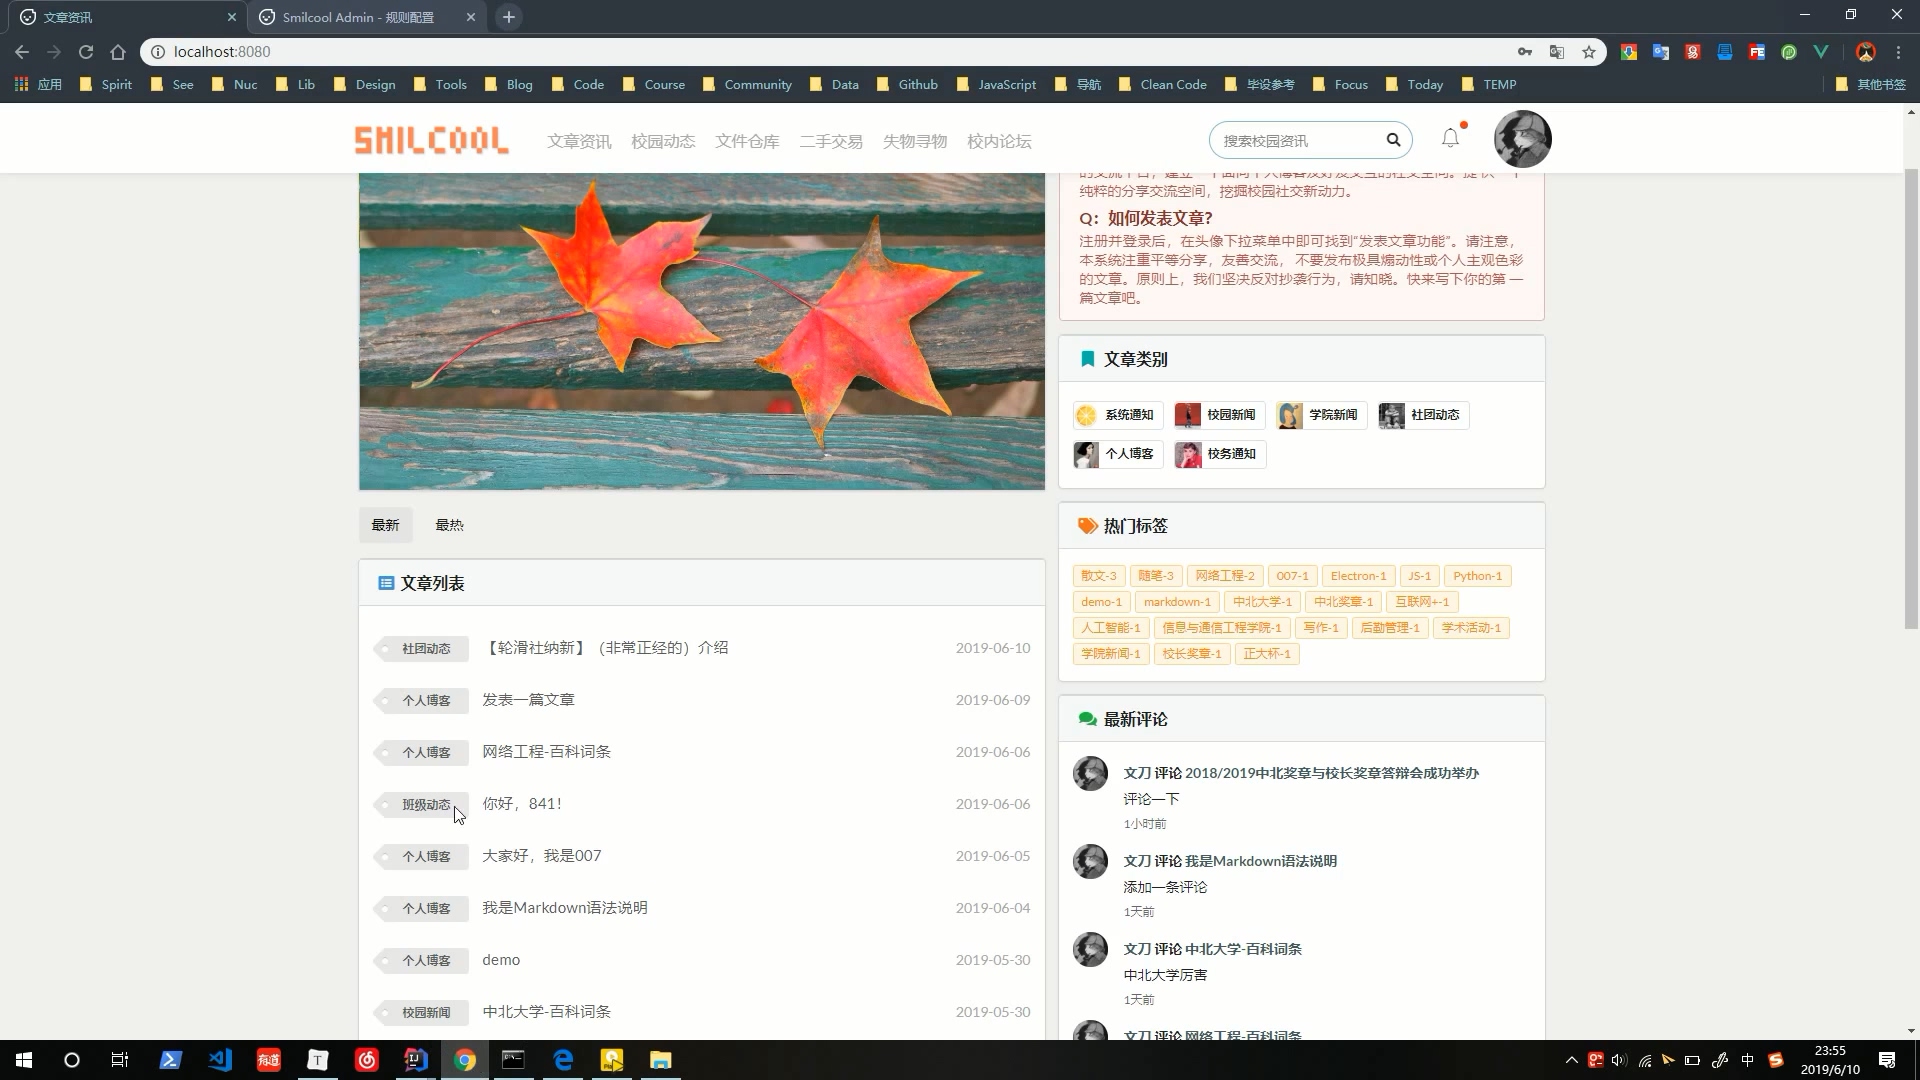Open the user avatar menu
The width and height of the screenshot is (1920, 1080).
[1522, 139]
